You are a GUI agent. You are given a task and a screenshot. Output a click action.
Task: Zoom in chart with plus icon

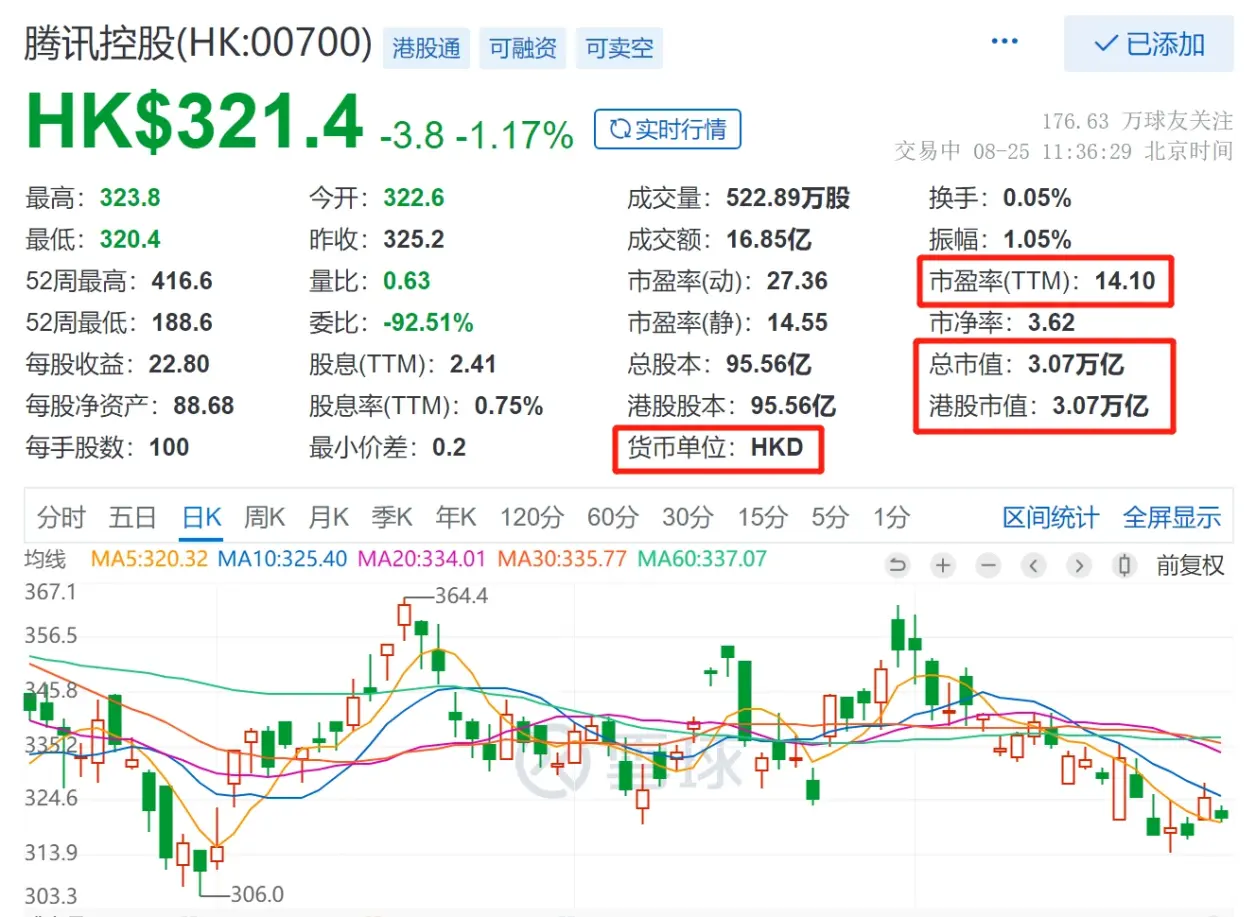click(943, 566)
